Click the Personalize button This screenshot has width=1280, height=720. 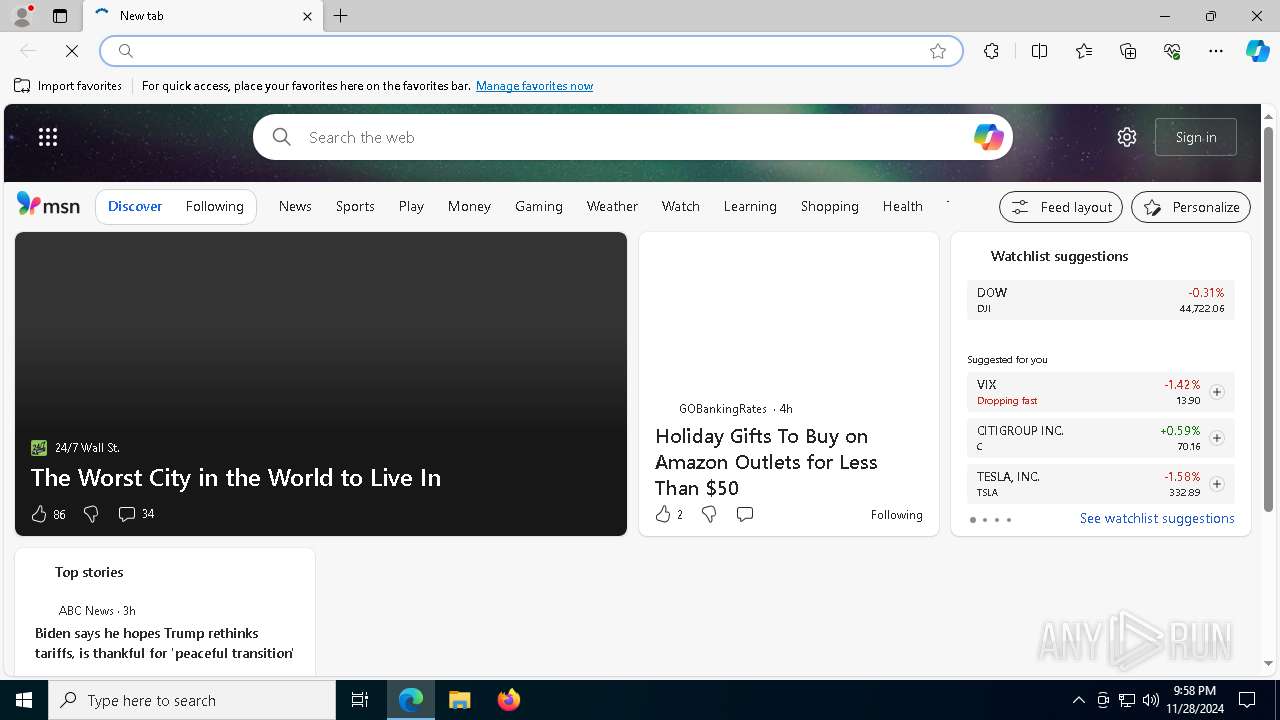click(x=1191, y=207)
